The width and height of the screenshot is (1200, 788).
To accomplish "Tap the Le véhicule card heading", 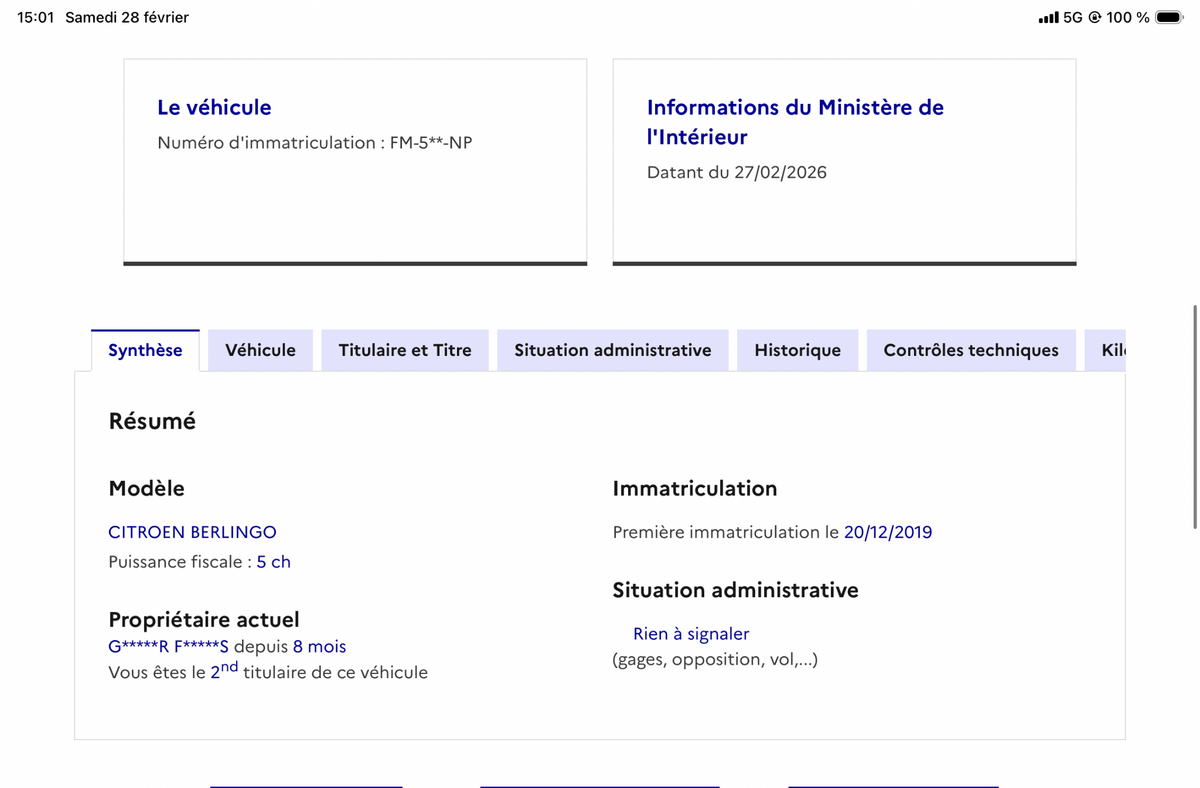I will coord(214,107).
